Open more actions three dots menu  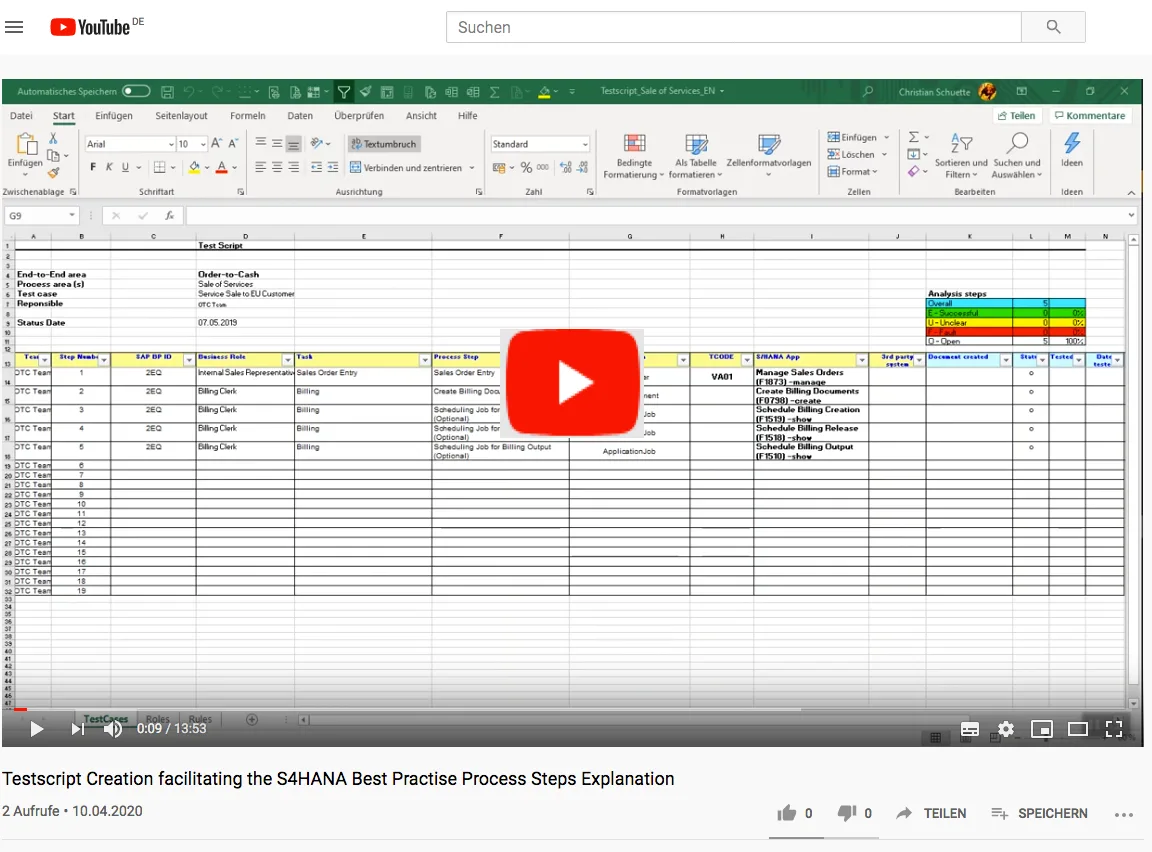coord(1123,814)
